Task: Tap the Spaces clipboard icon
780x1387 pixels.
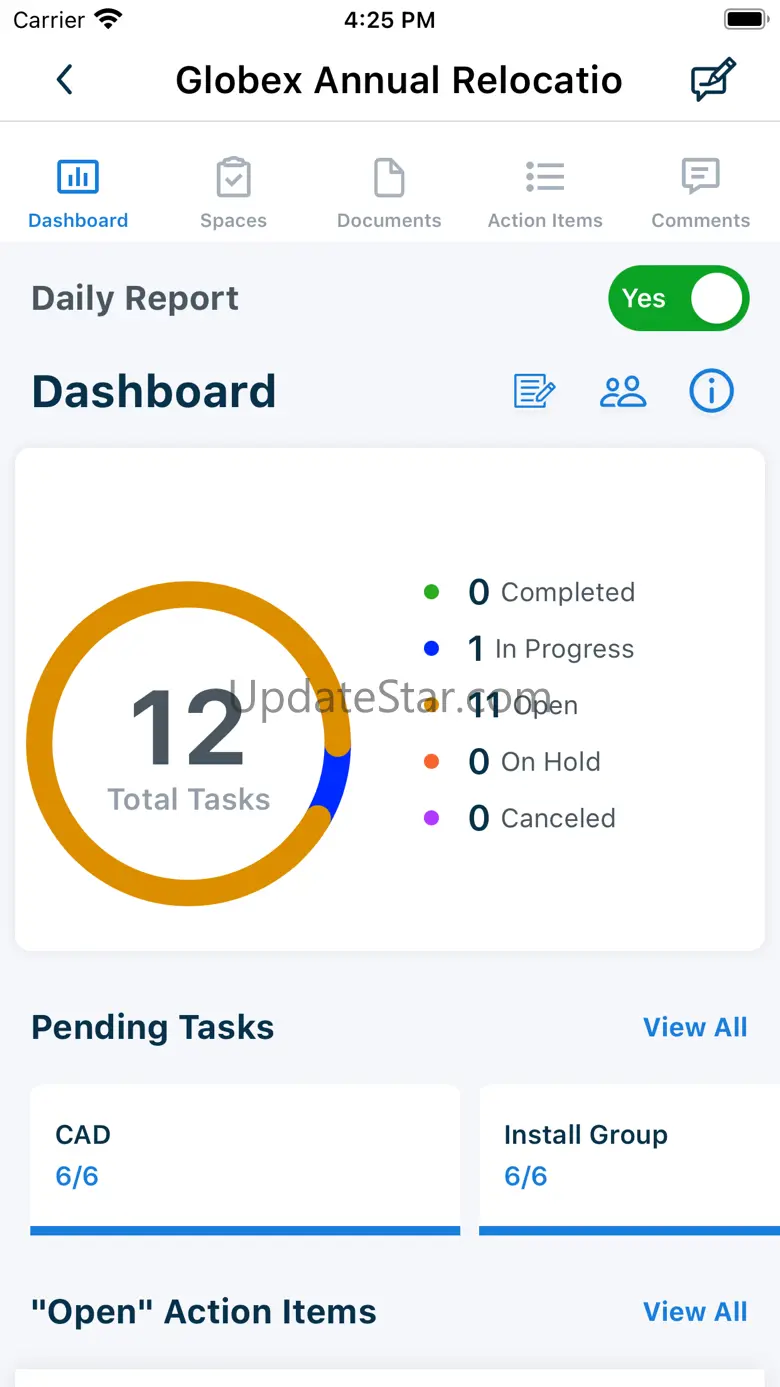Action: (233, 178)
